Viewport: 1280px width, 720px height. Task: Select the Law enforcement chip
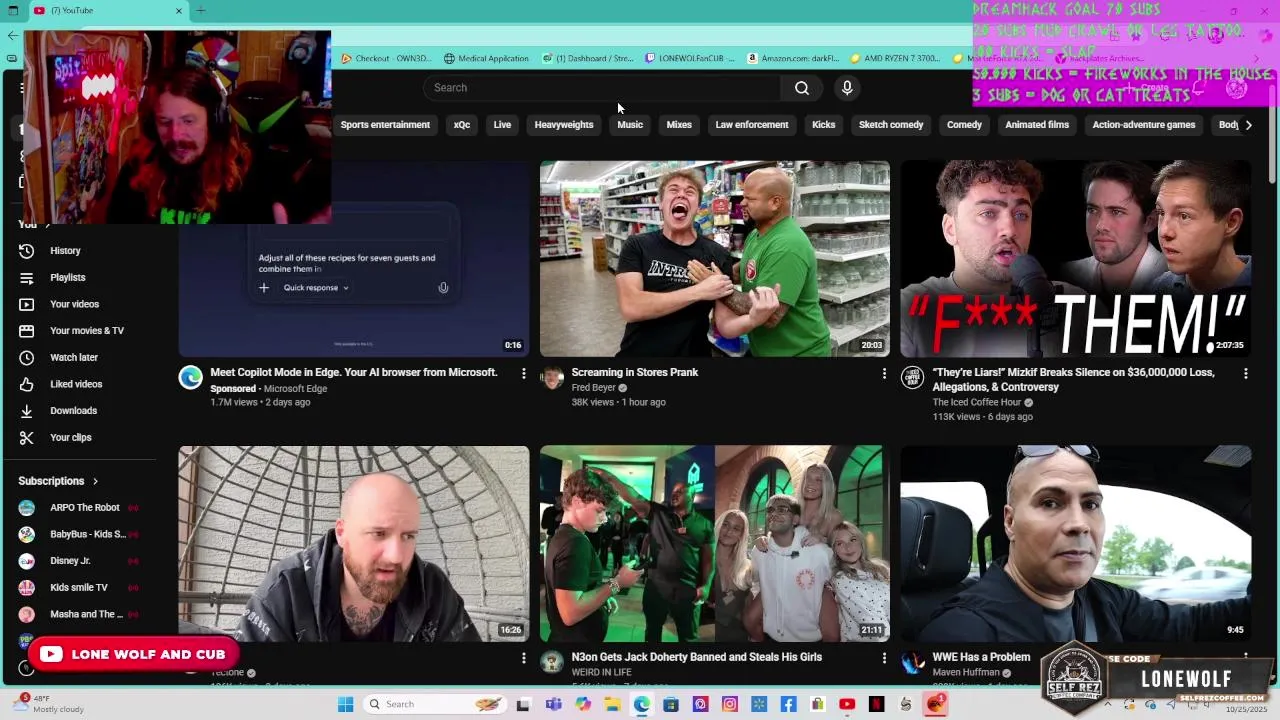(x=752, y=125)
